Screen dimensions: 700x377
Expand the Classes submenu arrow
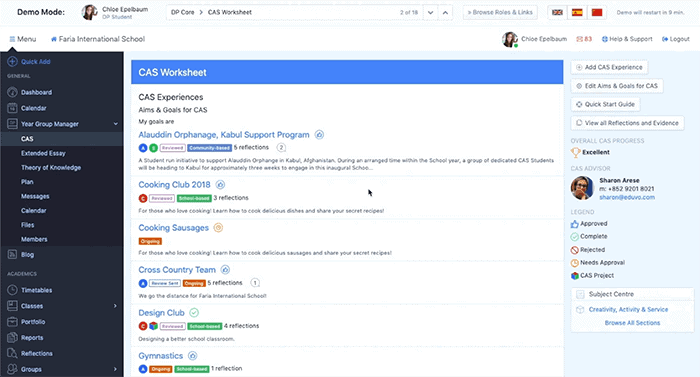click(115, 306)
